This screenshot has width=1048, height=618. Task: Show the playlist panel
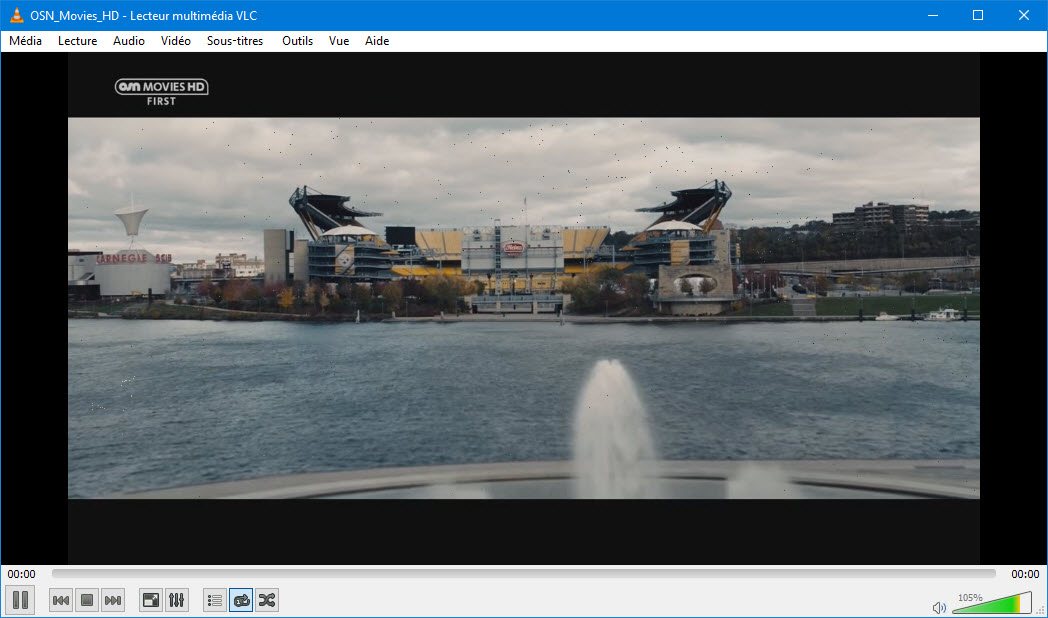(215, 600)
